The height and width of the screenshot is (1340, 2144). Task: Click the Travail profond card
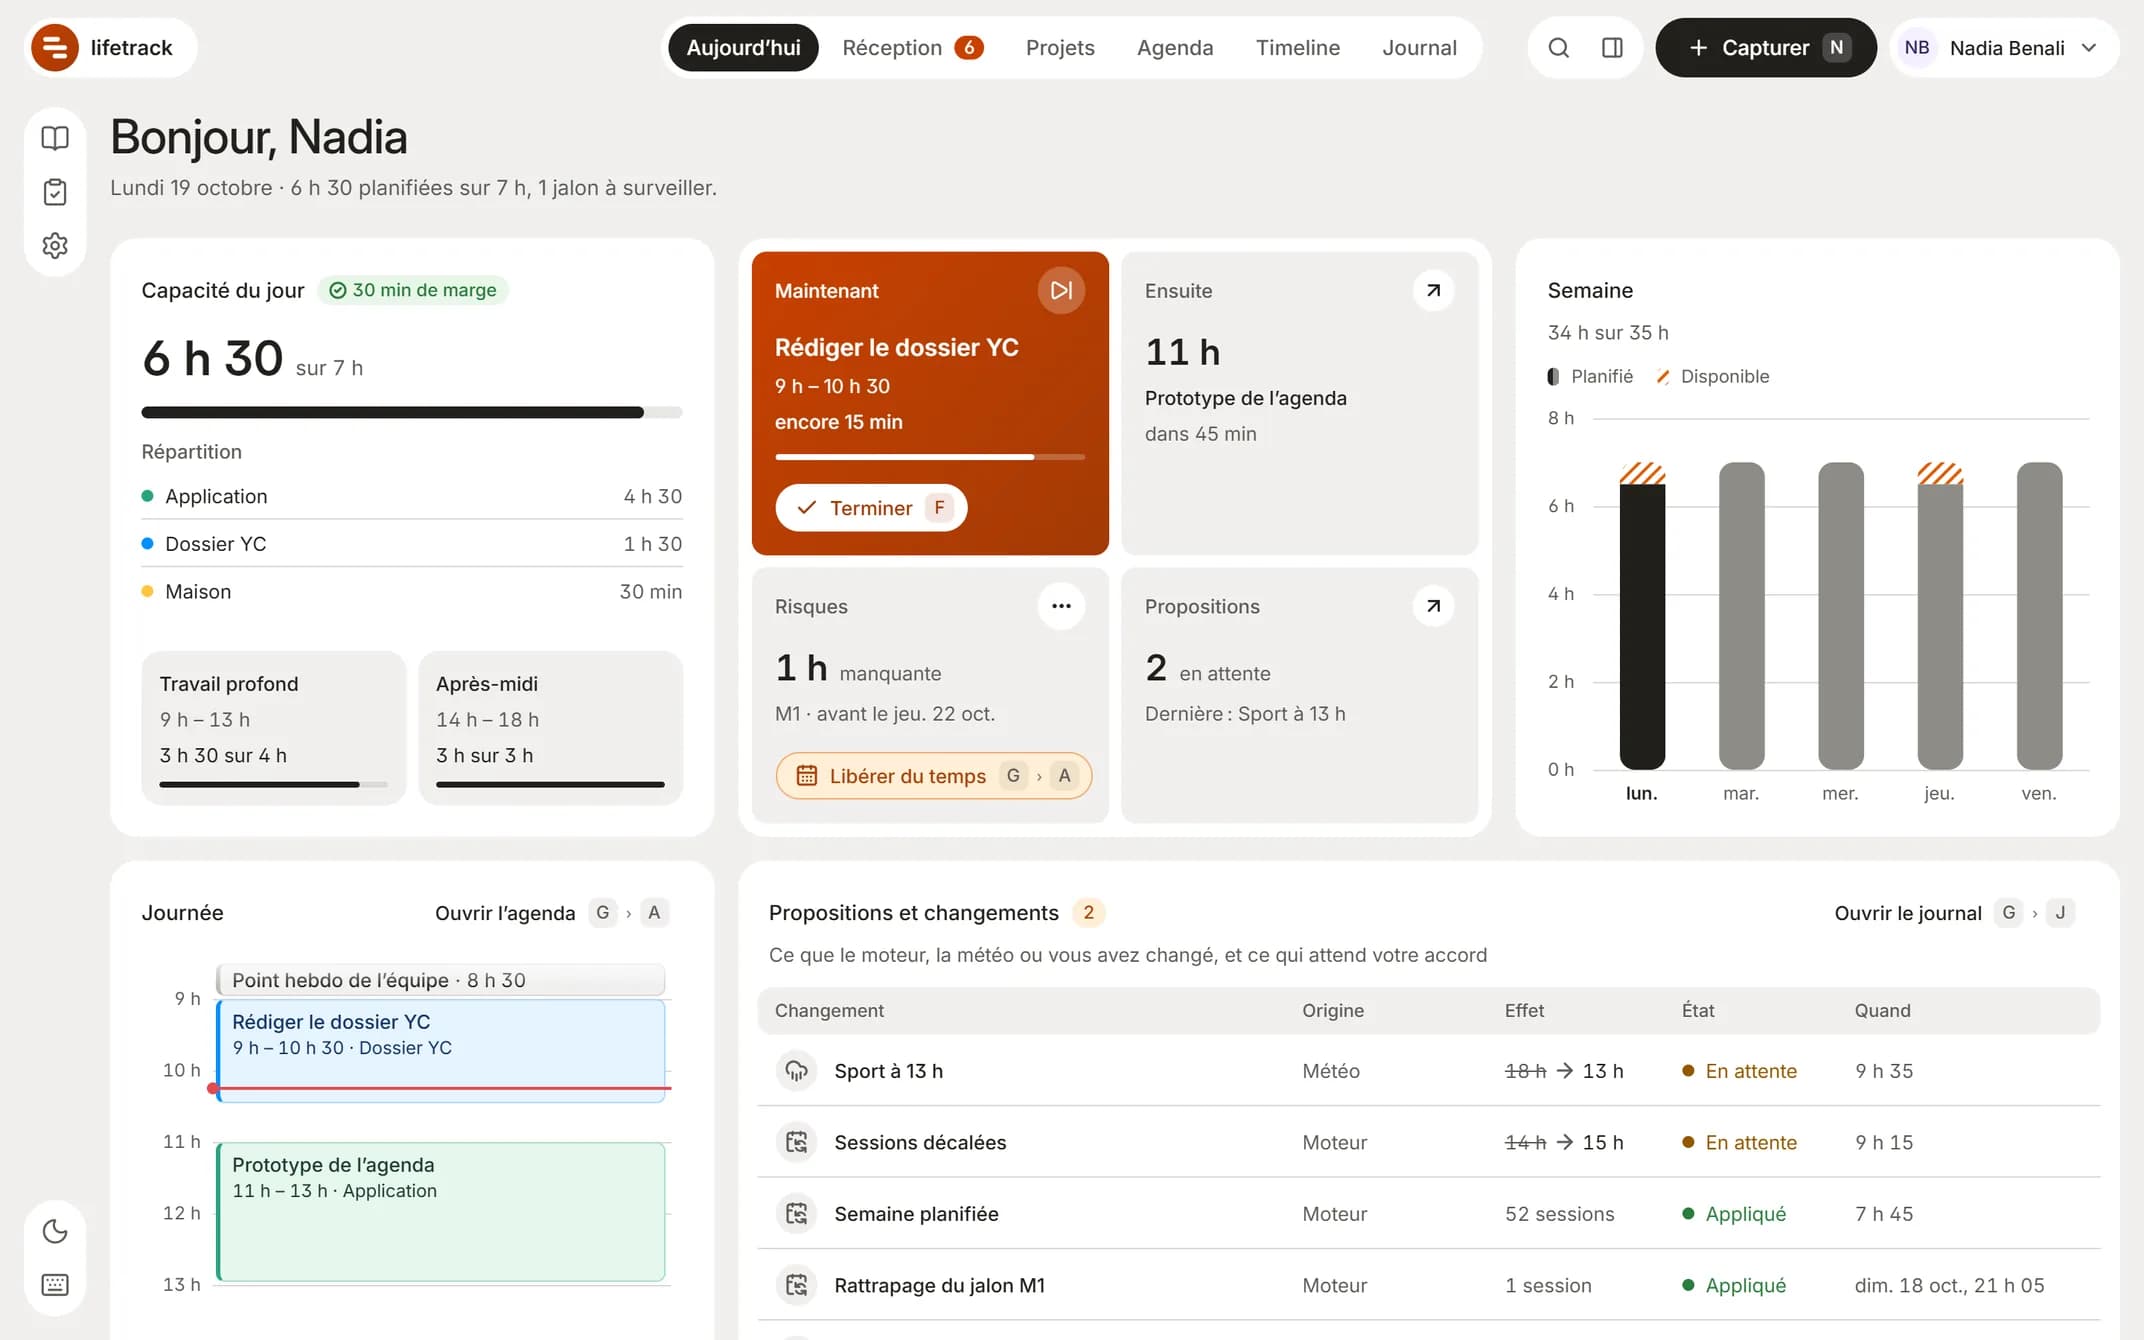pyautogui.click(x=273, y=727)
